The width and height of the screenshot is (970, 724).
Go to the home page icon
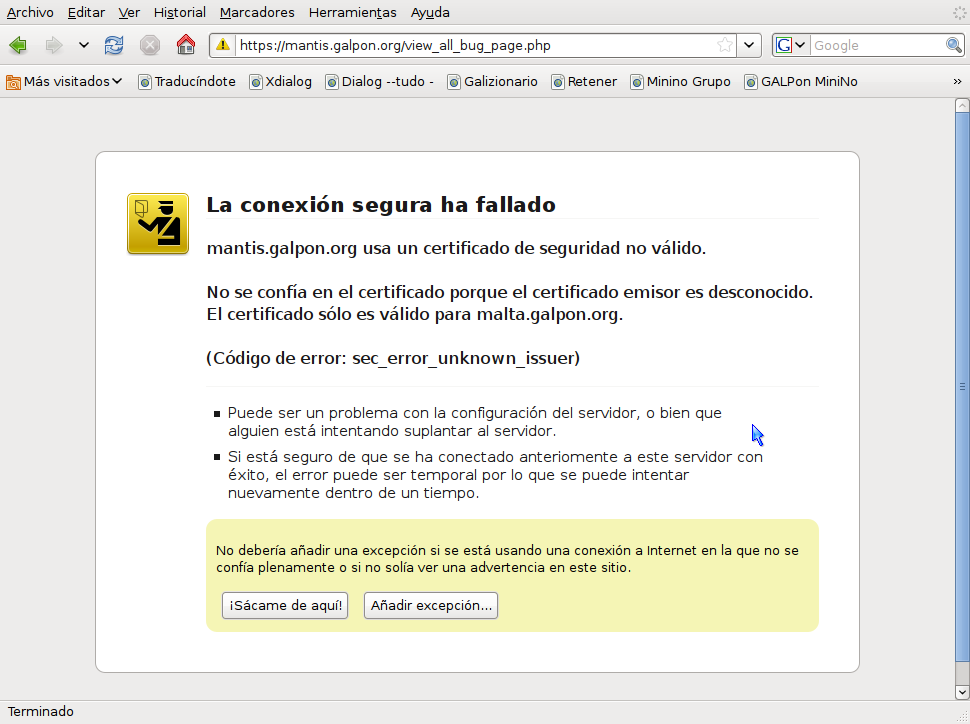(x=186, y=45)
